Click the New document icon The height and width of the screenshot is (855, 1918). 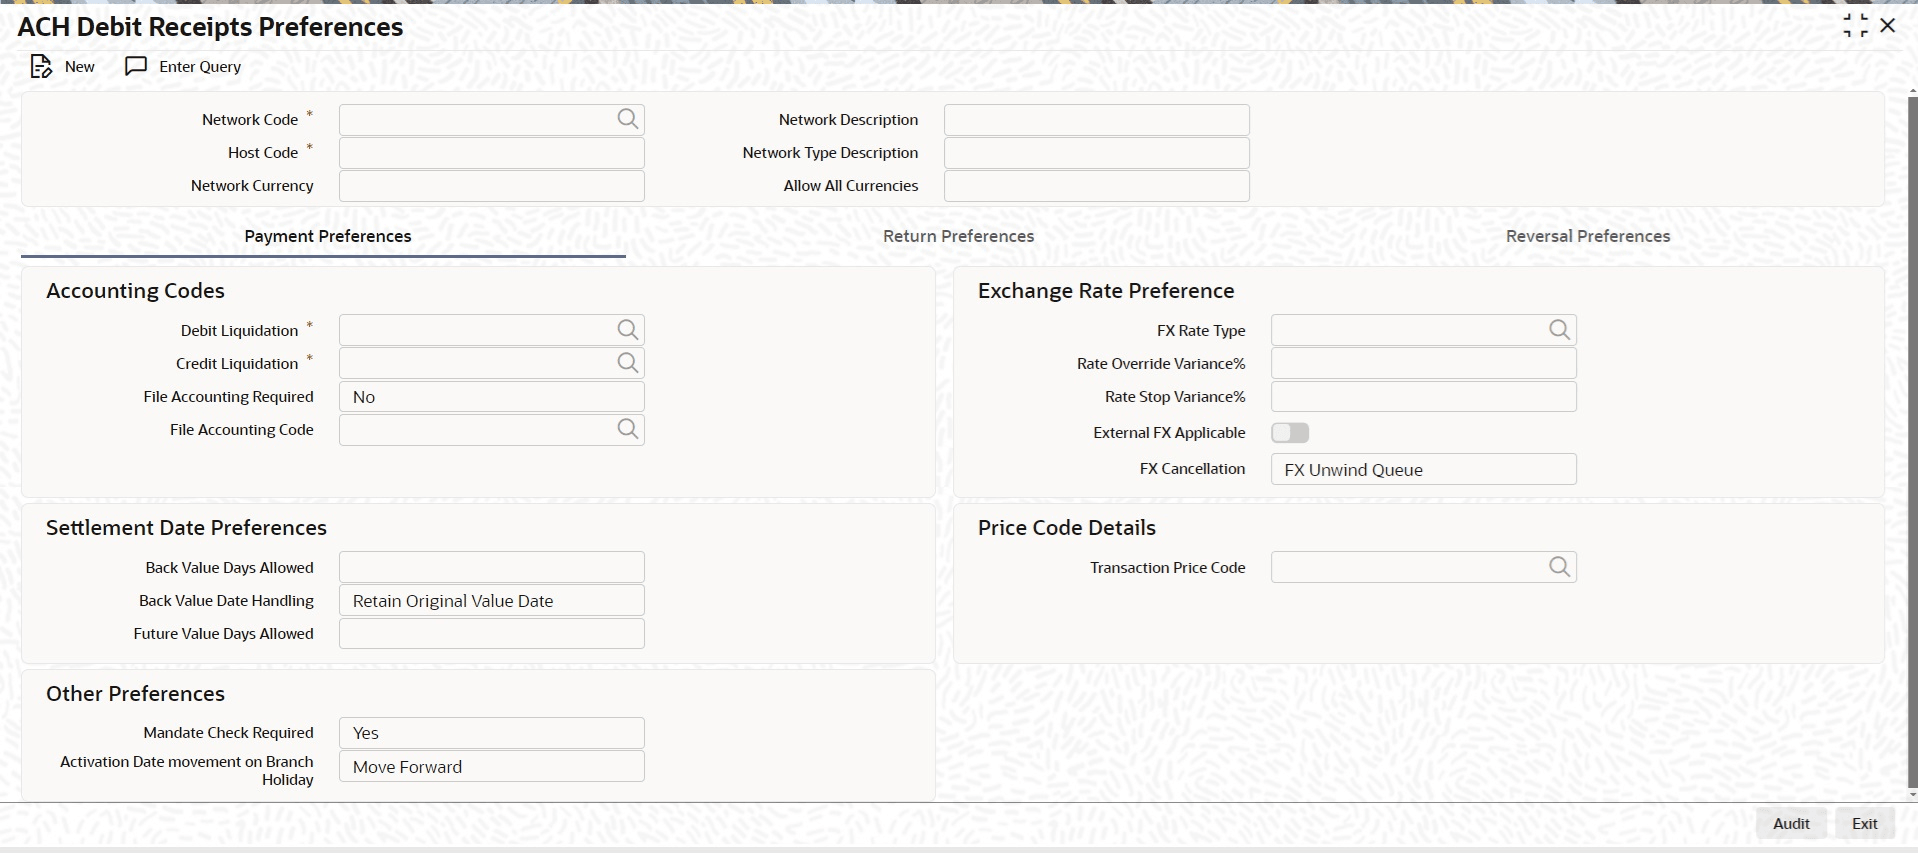point(41,67)
